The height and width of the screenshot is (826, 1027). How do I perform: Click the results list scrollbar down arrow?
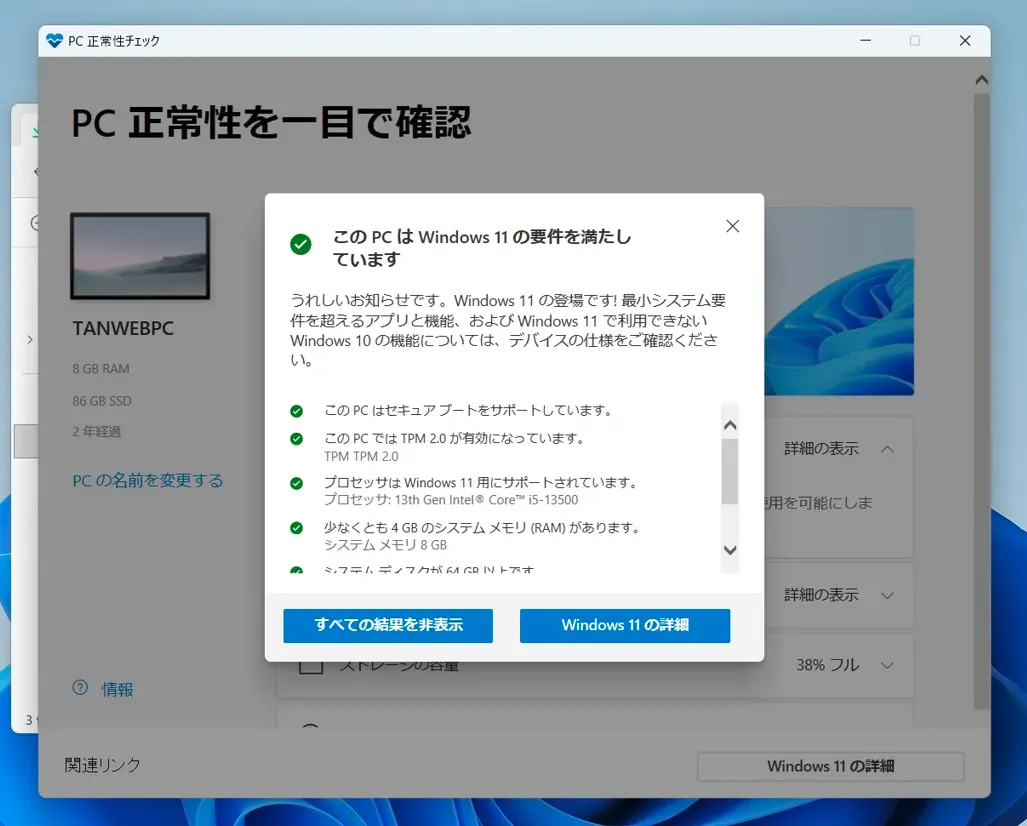[730, 550]
